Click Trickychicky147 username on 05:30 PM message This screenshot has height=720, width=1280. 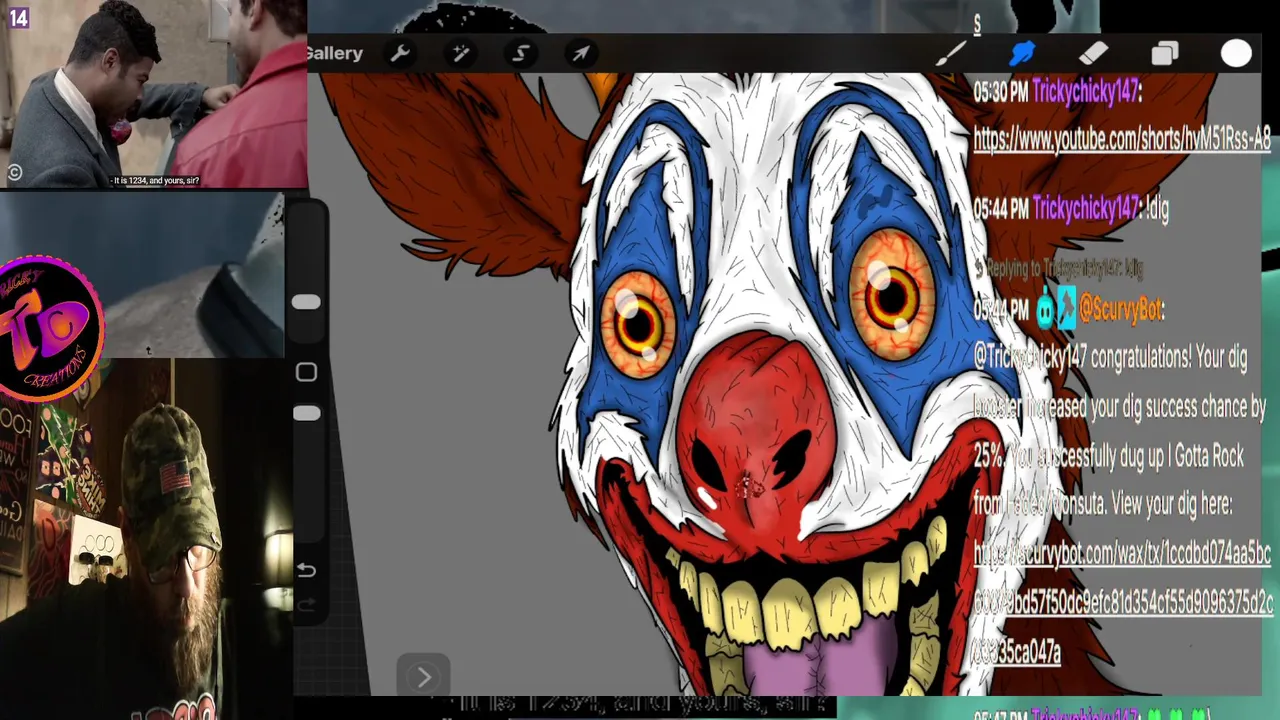1086,92
